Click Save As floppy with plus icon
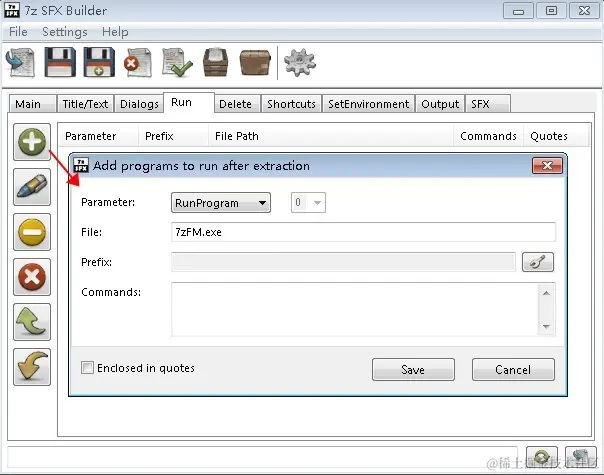The image size is (604, 475). (x=99, y=62)
